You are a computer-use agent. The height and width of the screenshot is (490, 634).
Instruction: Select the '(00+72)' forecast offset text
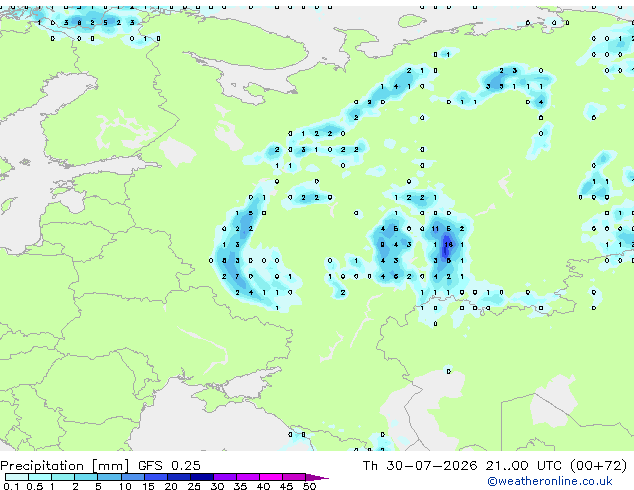pos(598,466)
